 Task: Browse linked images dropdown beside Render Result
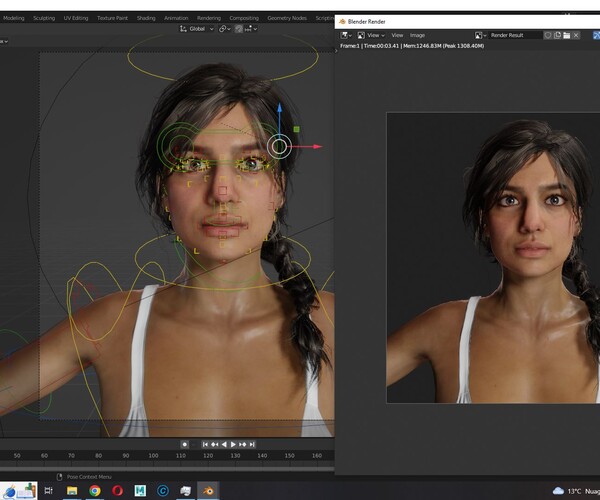[x=480, y=35]
